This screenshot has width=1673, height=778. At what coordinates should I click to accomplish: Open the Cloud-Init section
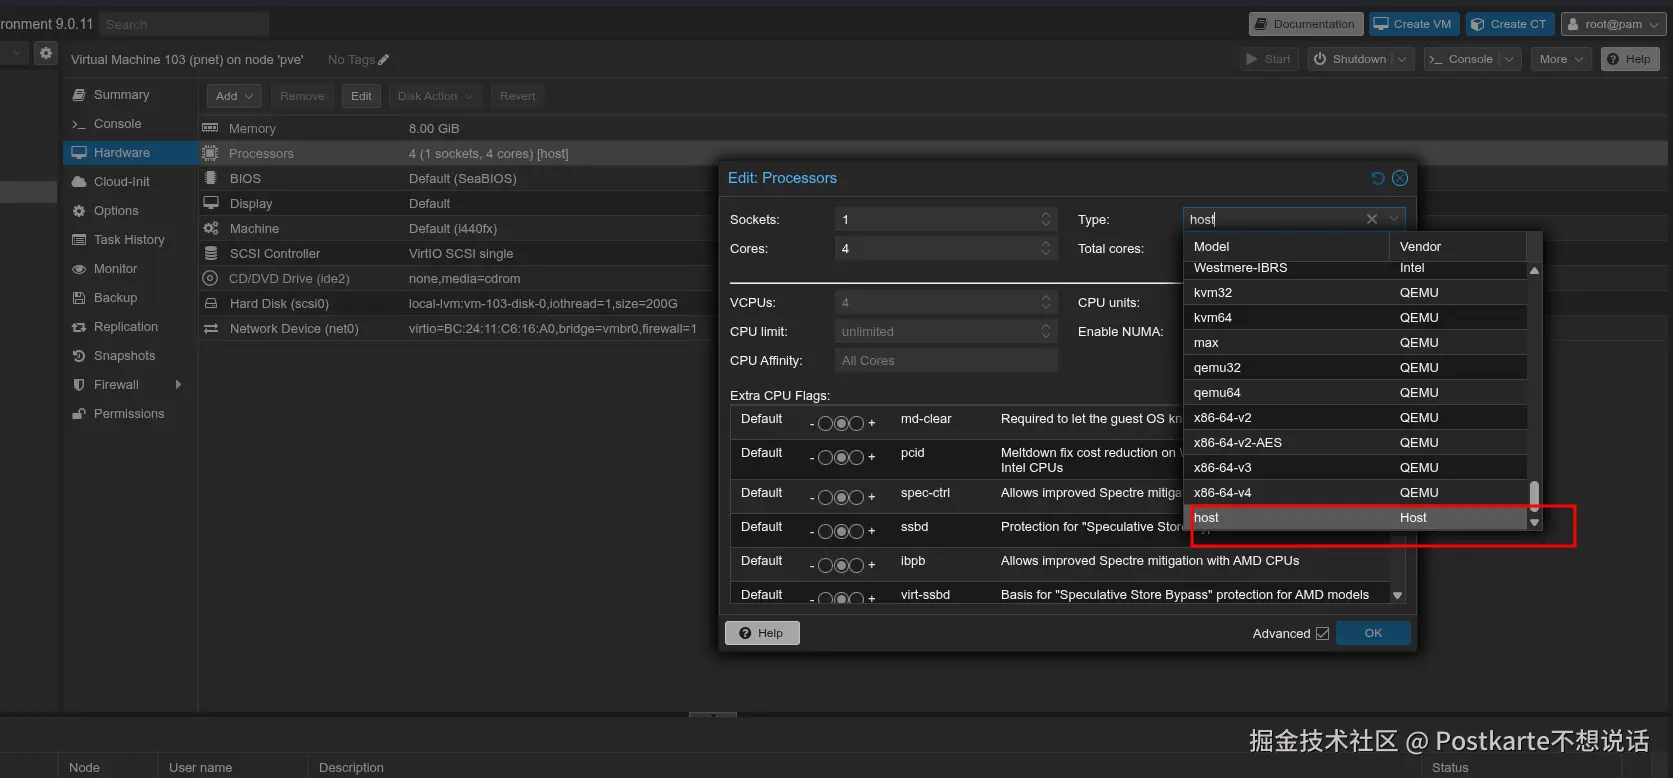point(121,182)
